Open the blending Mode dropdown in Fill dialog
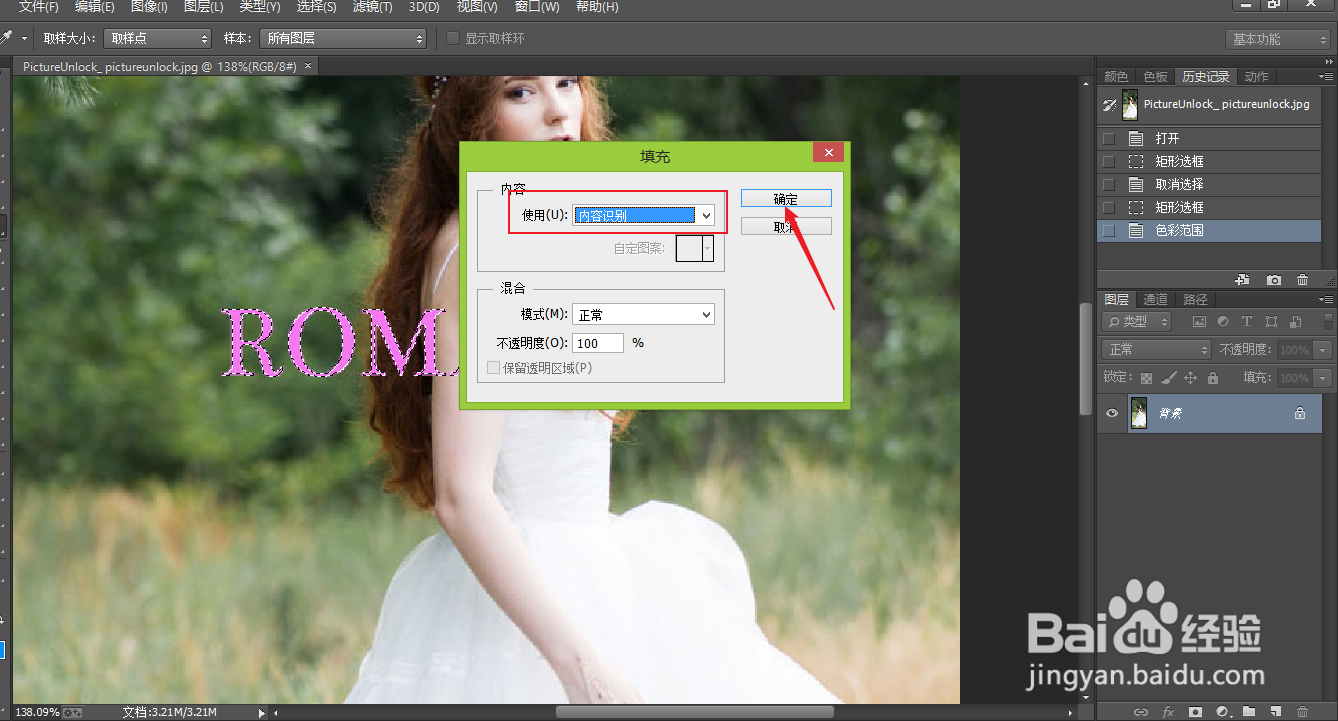Image resolution: width=1338 pixels, height=721 pixels. (644, 315)
